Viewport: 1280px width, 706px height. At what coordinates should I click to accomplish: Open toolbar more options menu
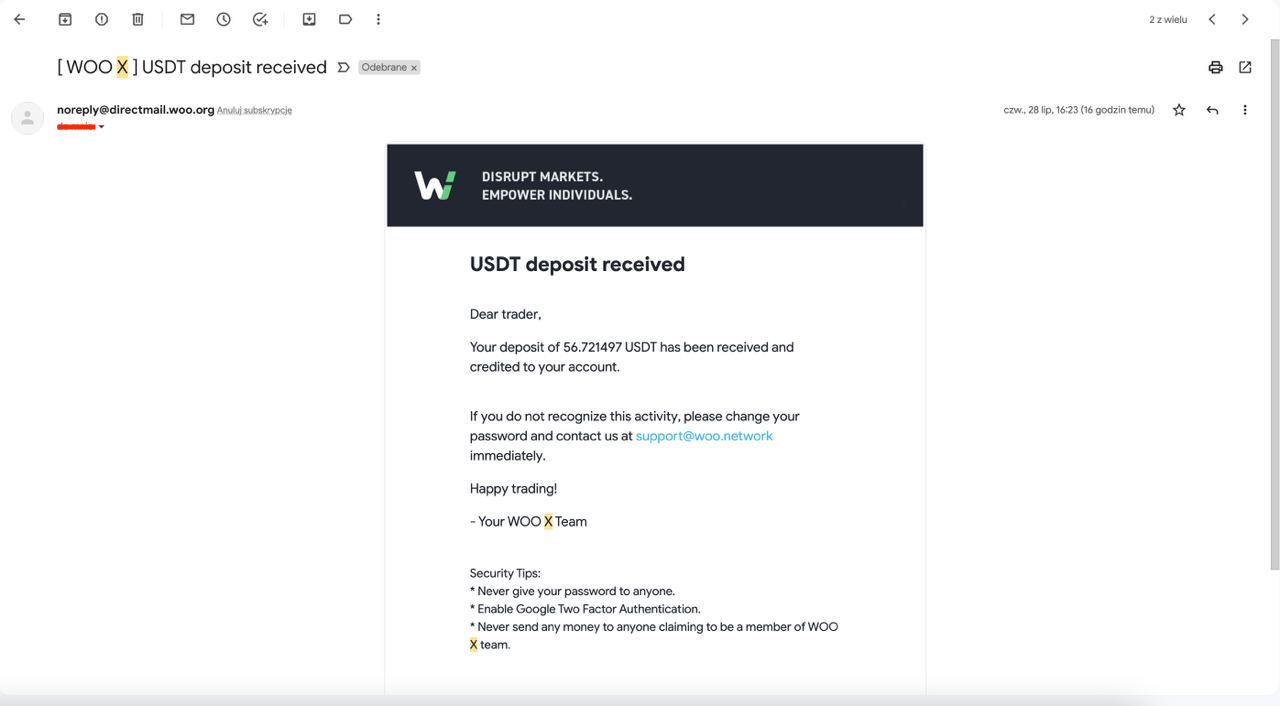click(378, 19)
